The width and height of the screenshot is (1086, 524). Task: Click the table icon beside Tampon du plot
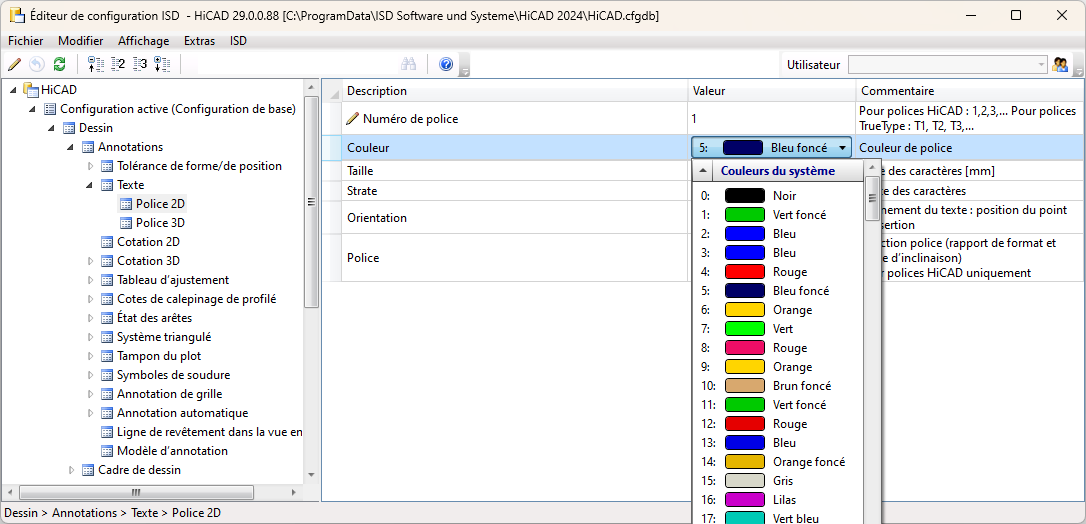coord(107,356)
